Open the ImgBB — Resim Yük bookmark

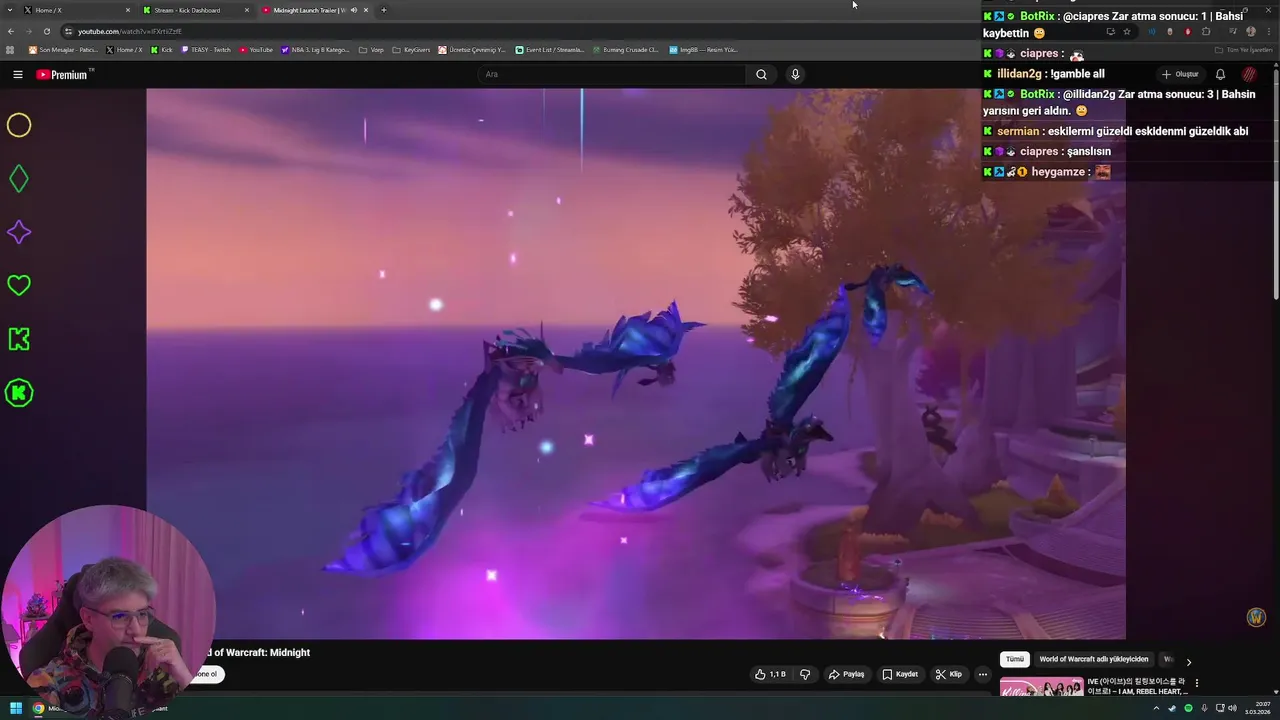[x=703, y=49]
